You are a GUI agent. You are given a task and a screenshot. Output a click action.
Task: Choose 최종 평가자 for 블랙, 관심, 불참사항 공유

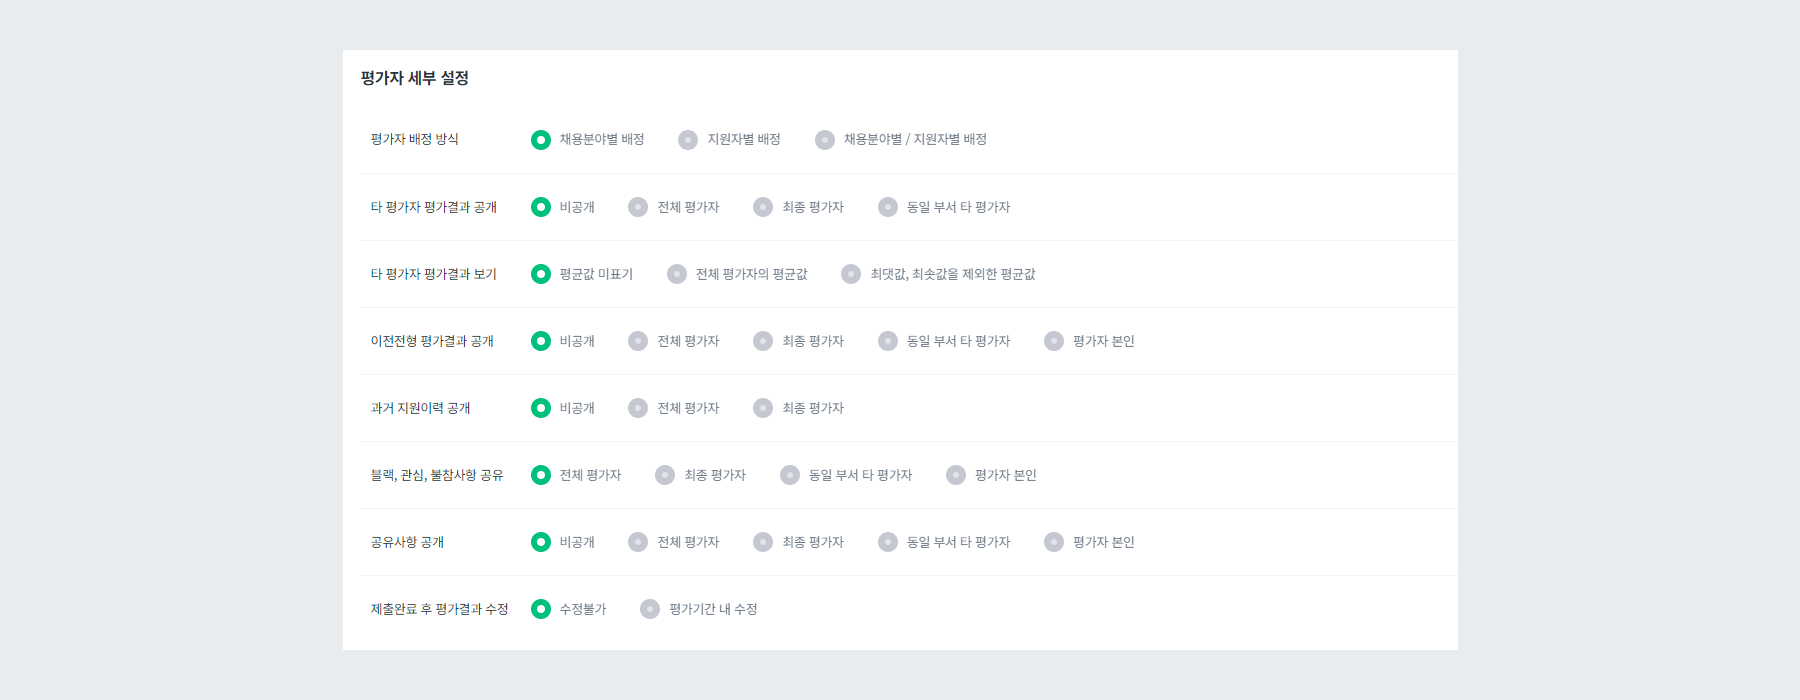[664, 474]
